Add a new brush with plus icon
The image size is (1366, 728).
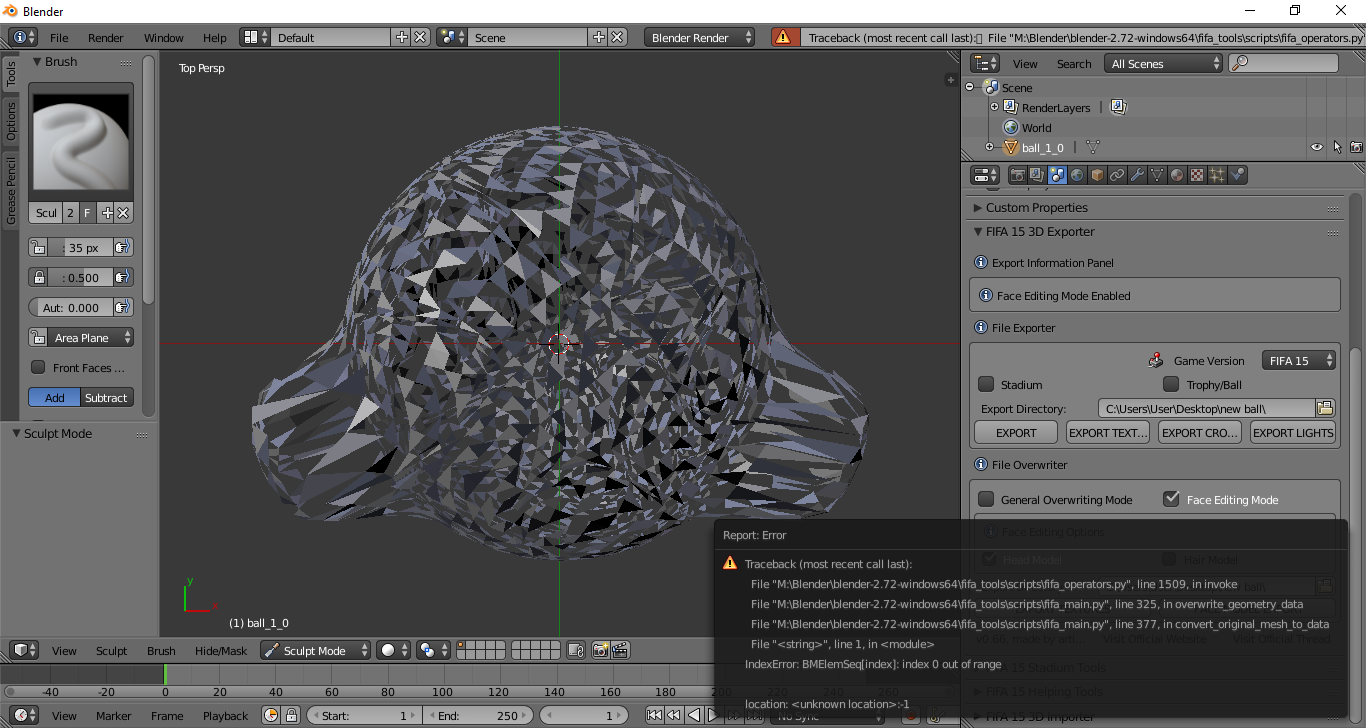point(107,213)
